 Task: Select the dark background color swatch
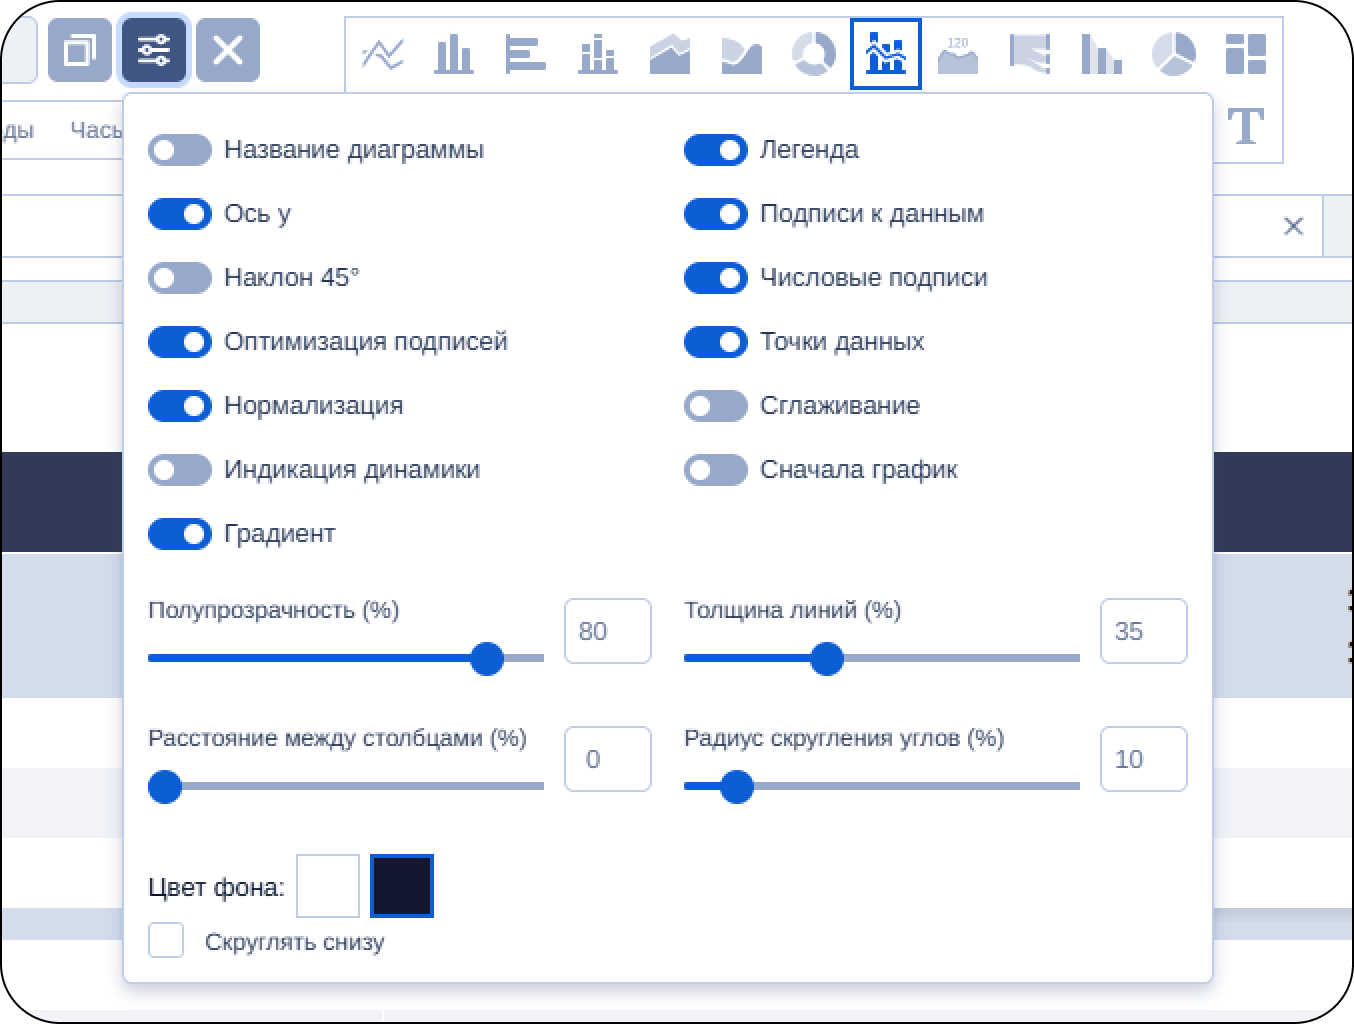402,886
